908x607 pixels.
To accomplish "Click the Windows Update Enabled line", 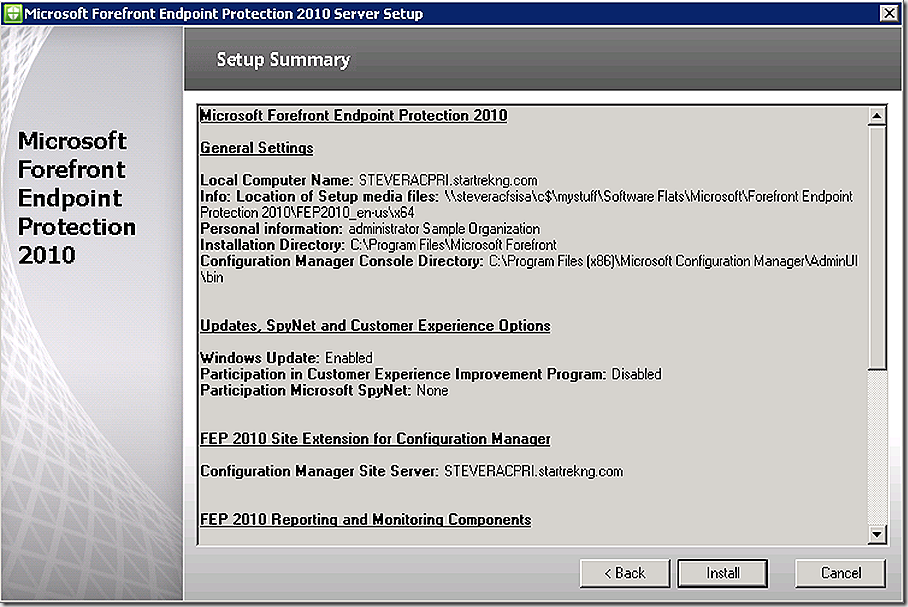I will pyautogui.click(x=286, y=358).
